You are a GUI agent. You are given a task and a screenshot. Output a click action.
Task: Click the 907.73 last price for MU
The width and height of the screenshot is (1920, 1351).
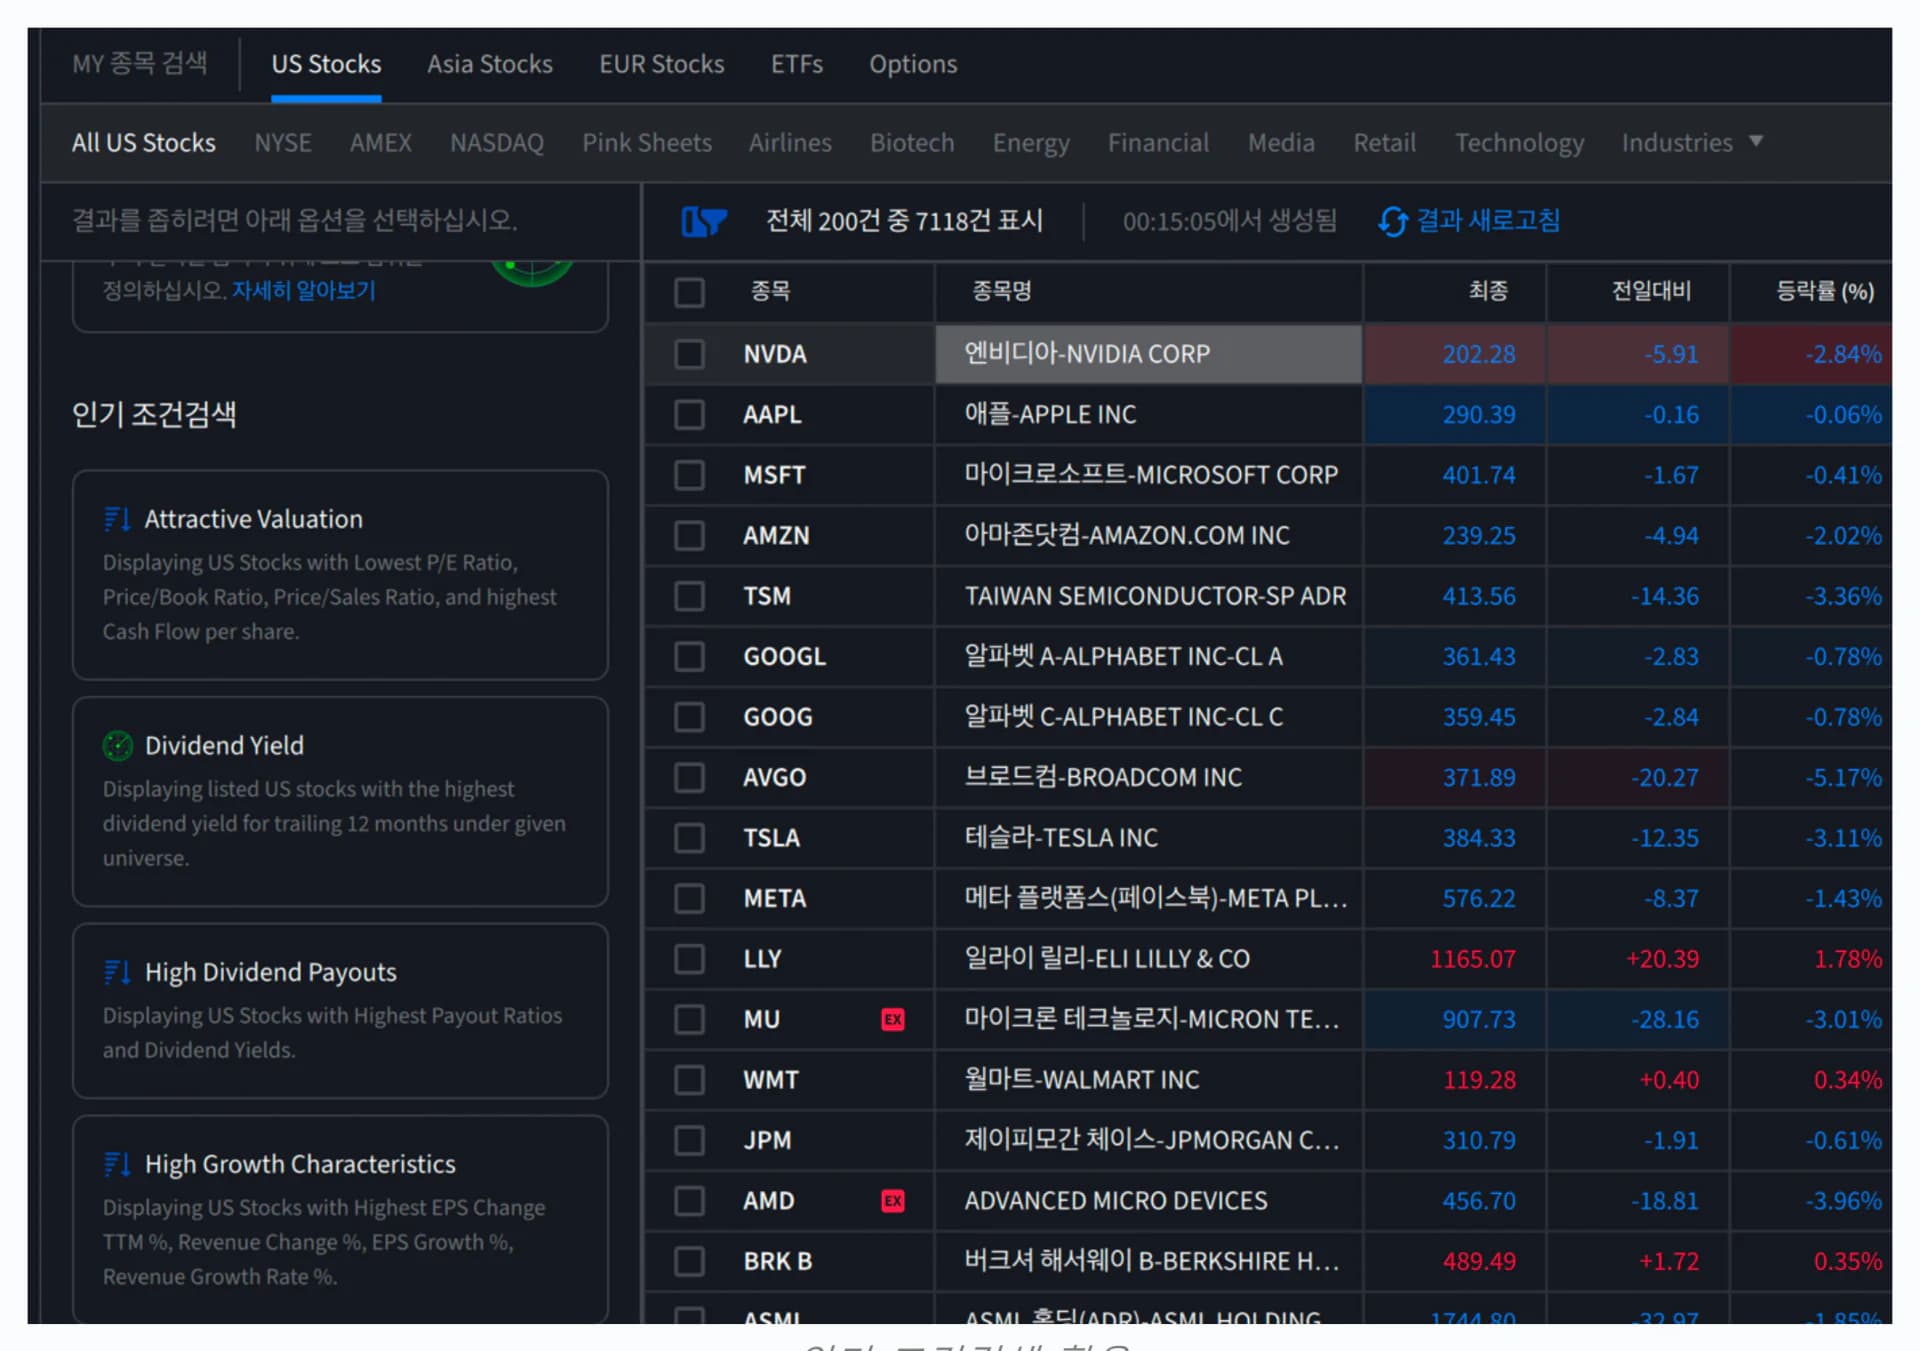1478,1019
